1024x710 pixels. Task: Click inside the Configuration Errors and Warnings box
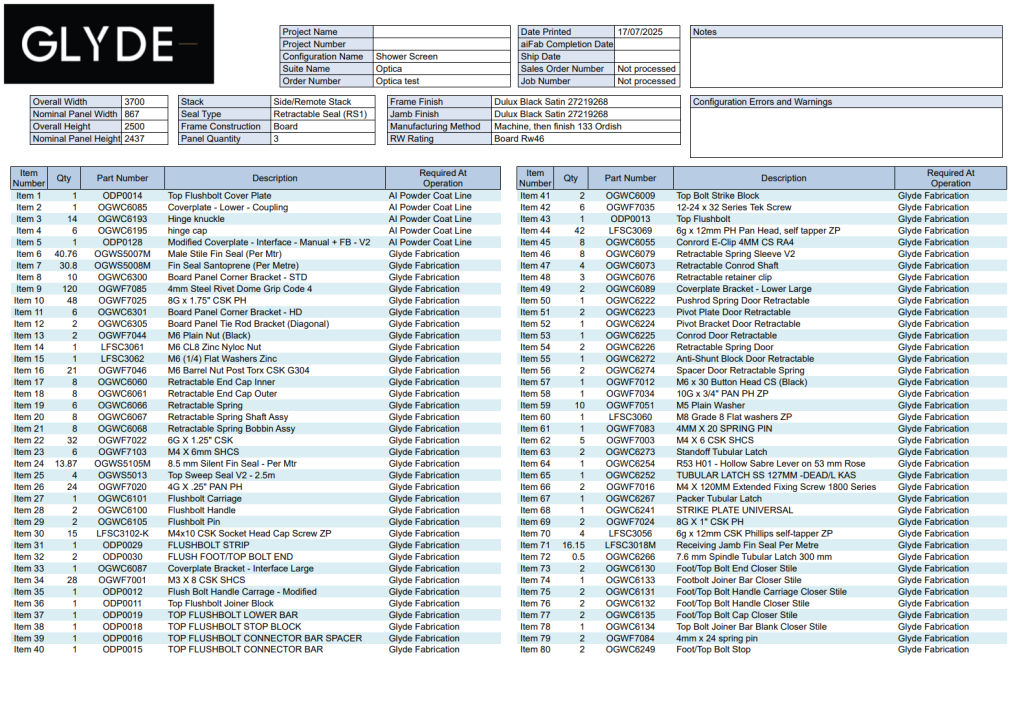click(x=846, y=132)
